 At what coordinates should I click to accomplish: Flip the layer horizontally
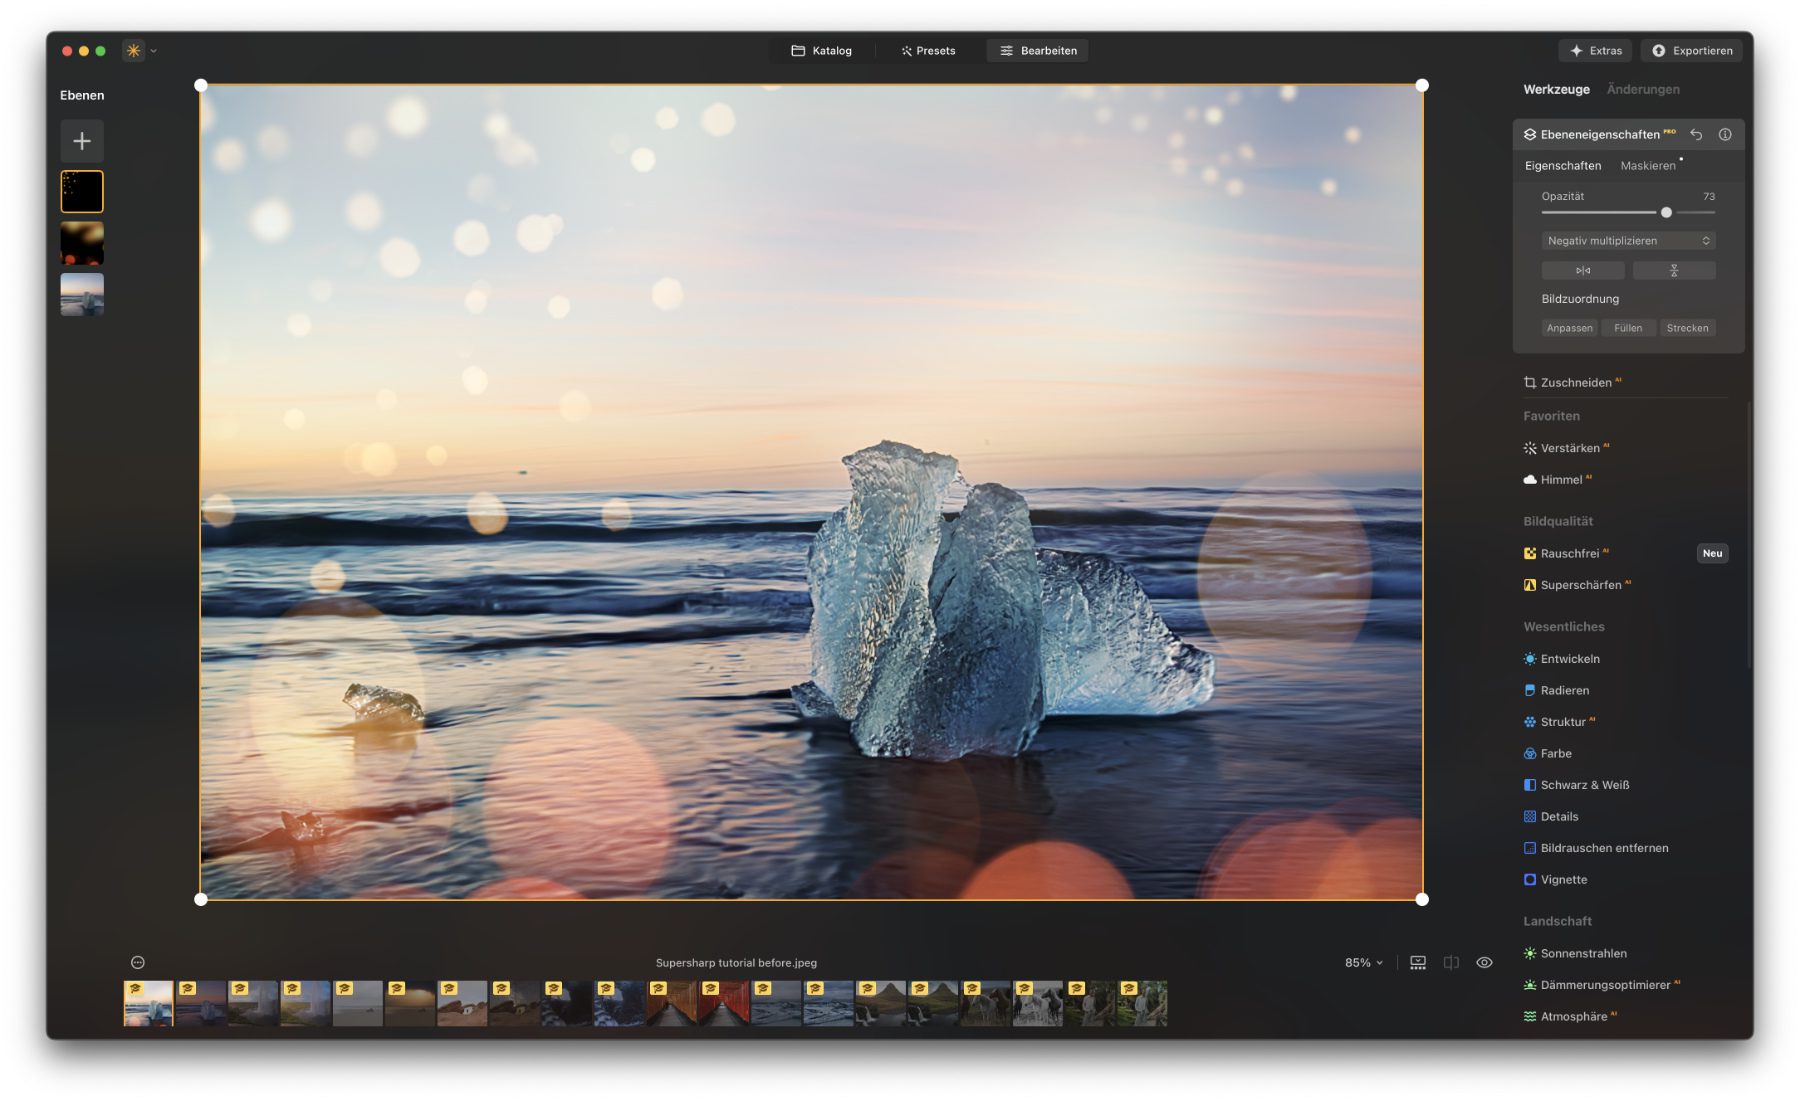coord(1582,271)
